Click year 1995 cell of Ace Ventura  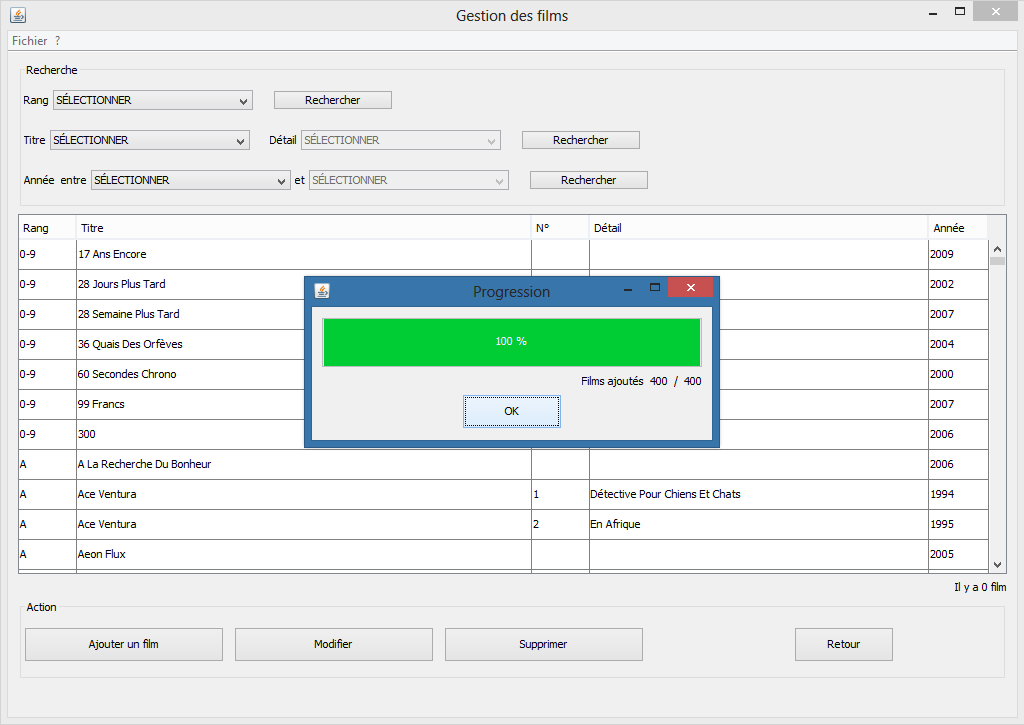click(x=958, y=524)
